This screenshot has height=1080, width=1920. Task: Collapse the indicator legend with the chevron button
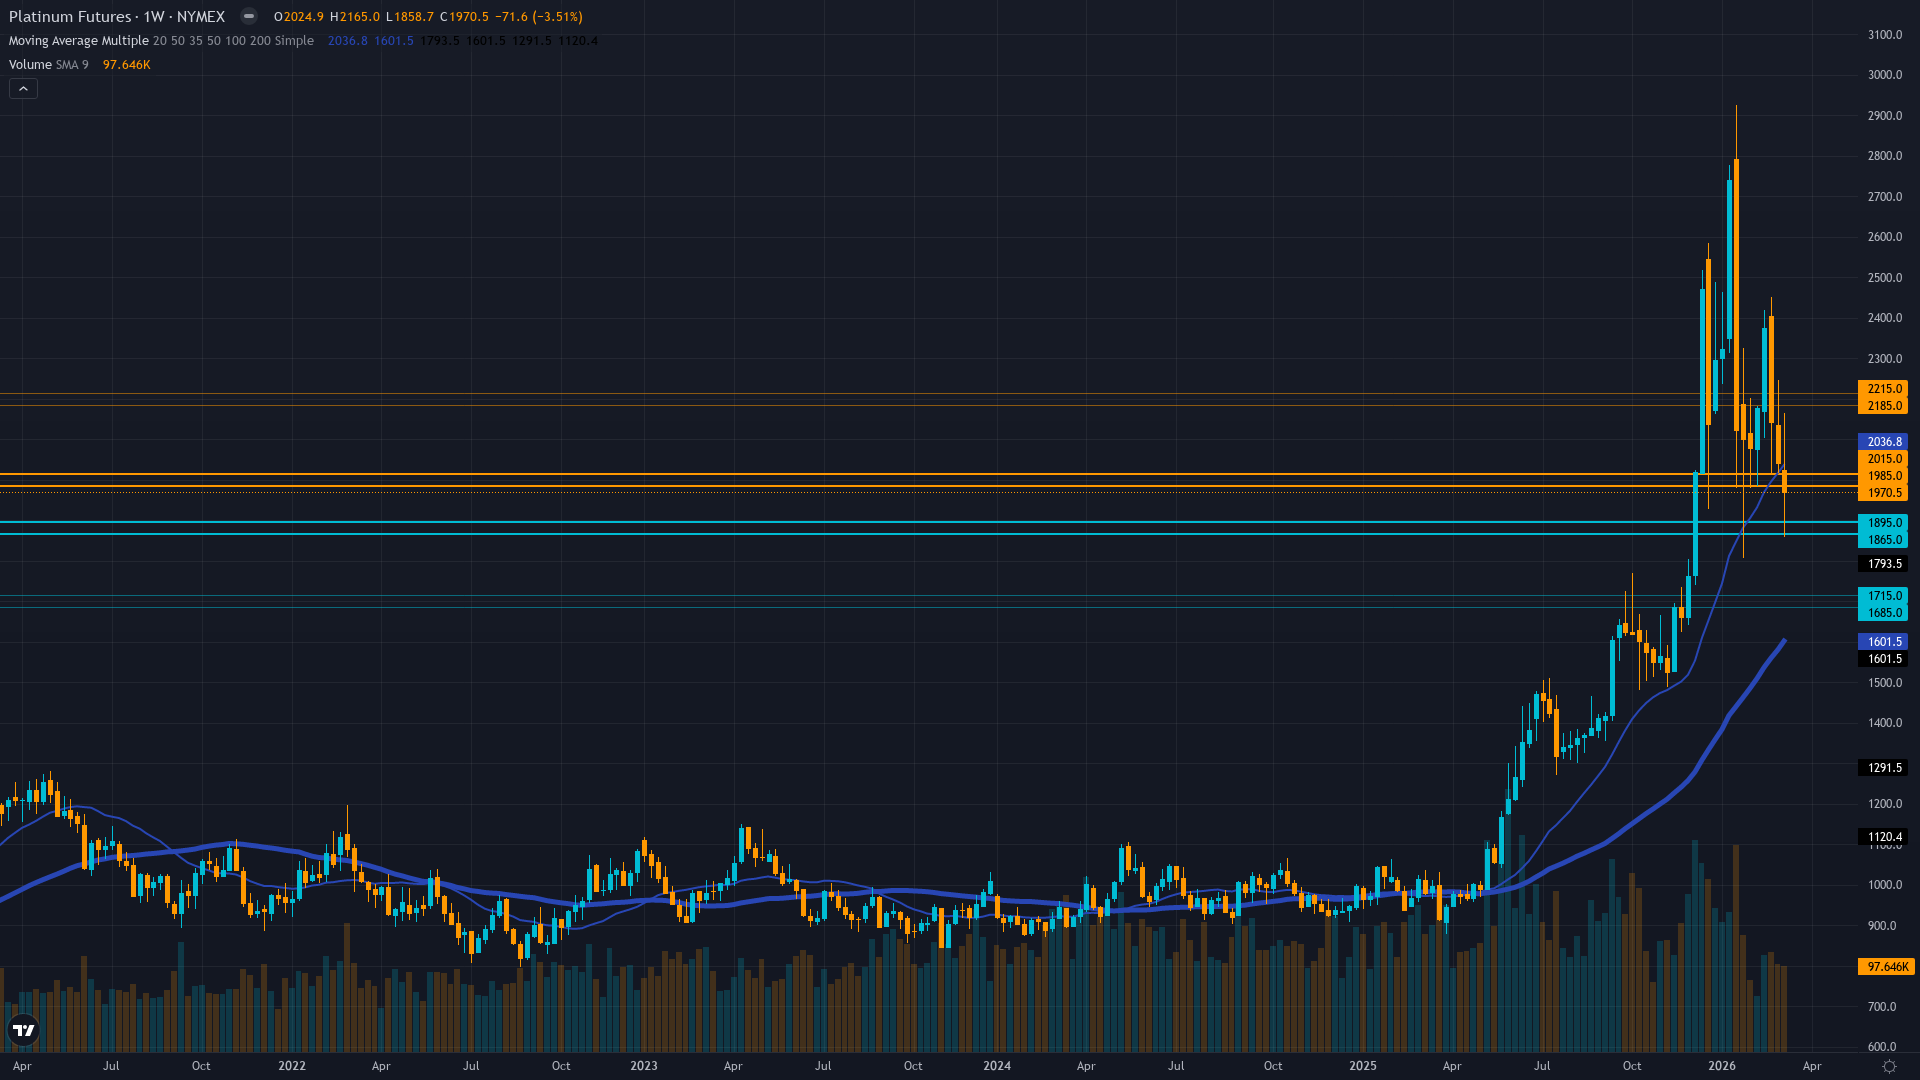tap(23, 89)
